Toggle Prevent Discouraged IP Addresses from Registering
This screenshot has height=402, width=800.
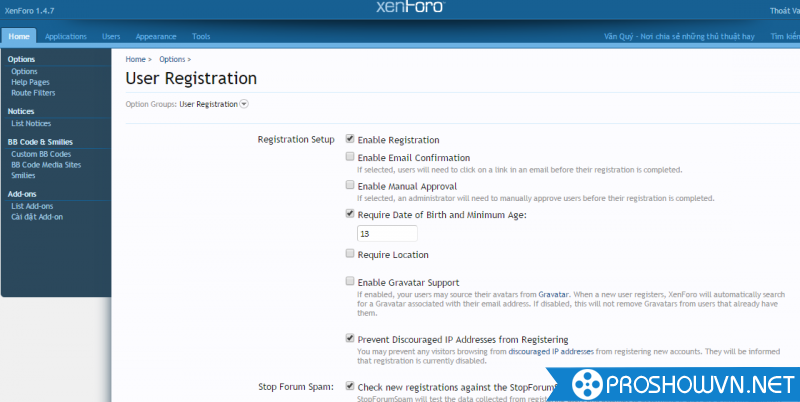(349, 339)
